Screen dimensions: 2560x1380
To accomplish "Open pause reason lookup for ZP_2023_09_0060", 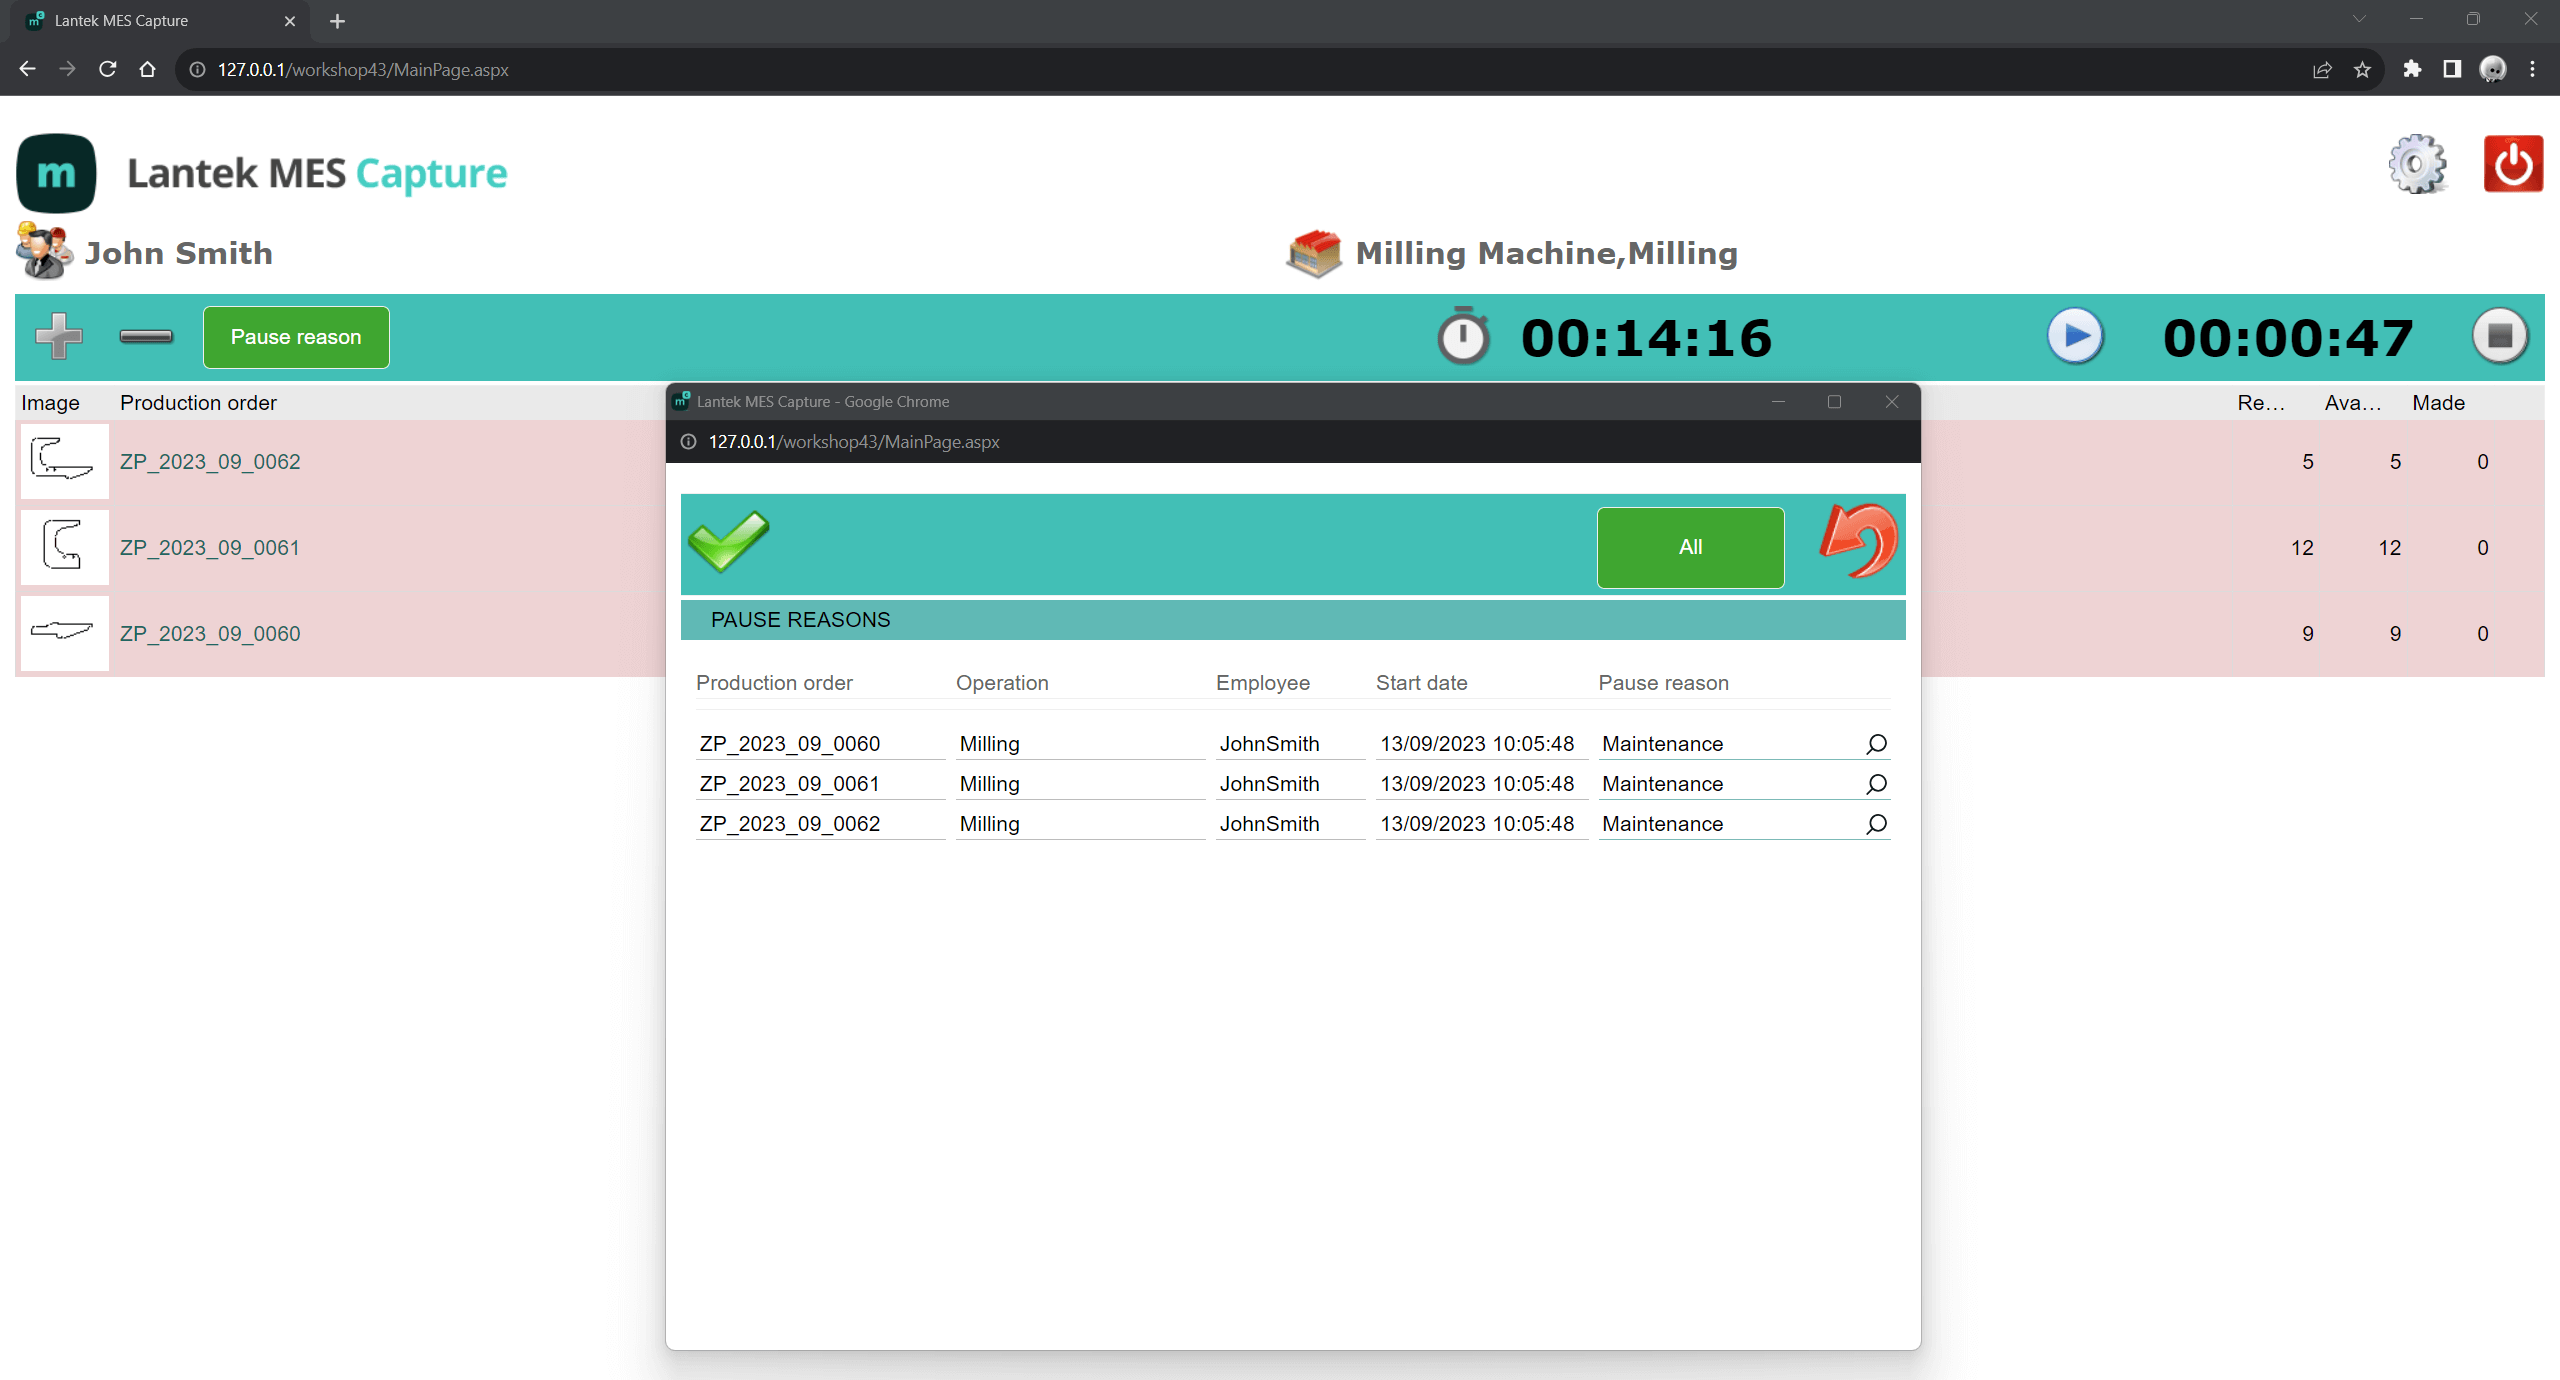I will click(x=1876, y=744).
